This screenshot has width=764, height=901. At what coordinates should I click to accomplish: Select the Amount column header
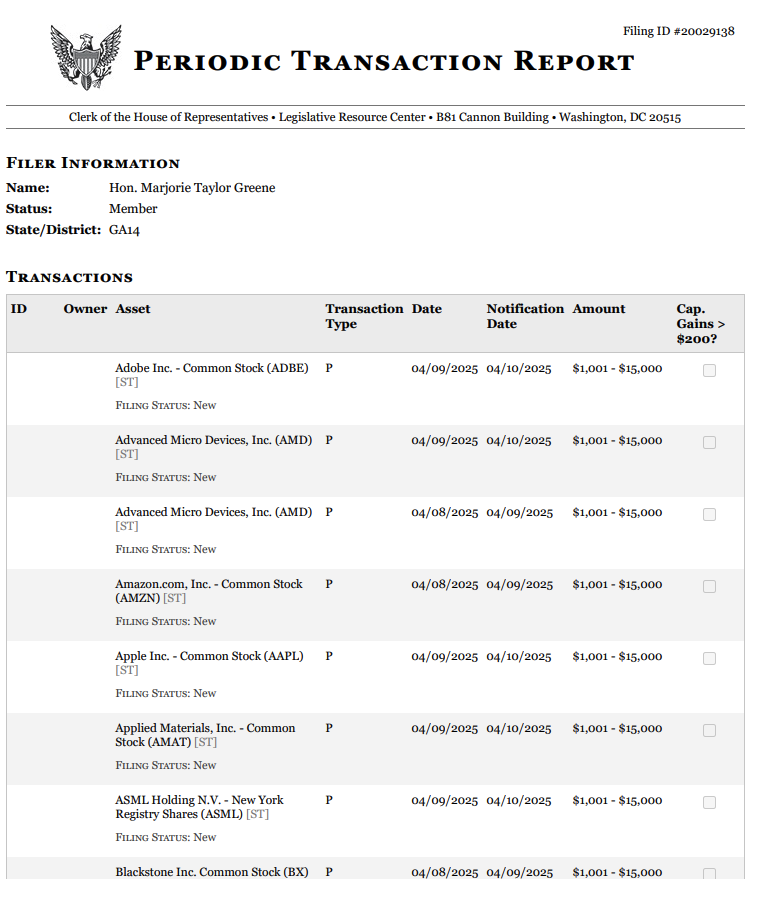pos(599,309)
